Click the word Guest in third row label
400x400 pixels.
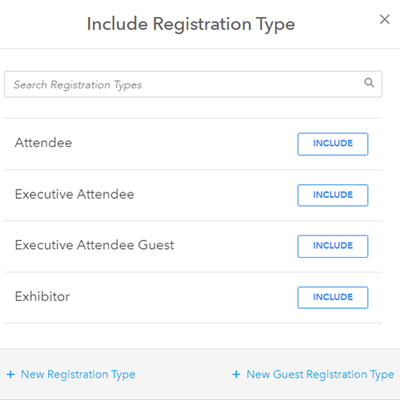(x=156, y=245)
